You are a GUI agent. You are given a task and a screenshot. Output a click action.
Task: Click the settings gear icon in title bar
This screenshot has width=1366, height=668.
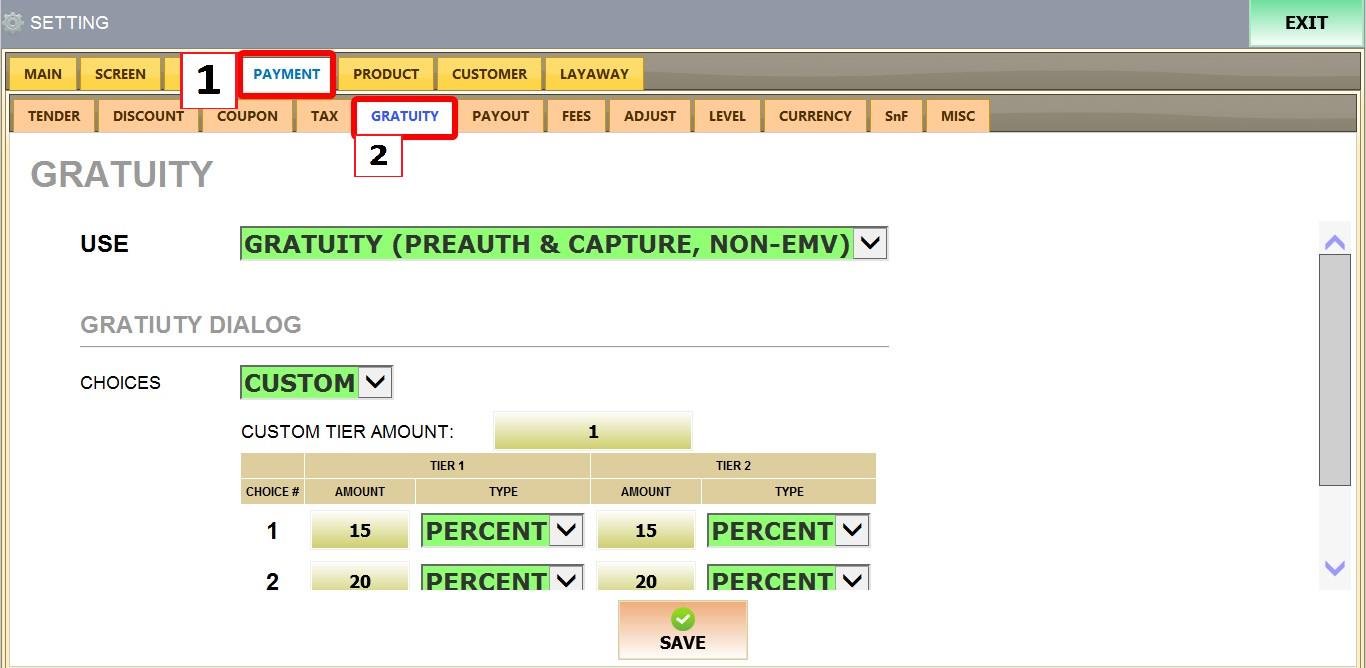click(13, 22)
